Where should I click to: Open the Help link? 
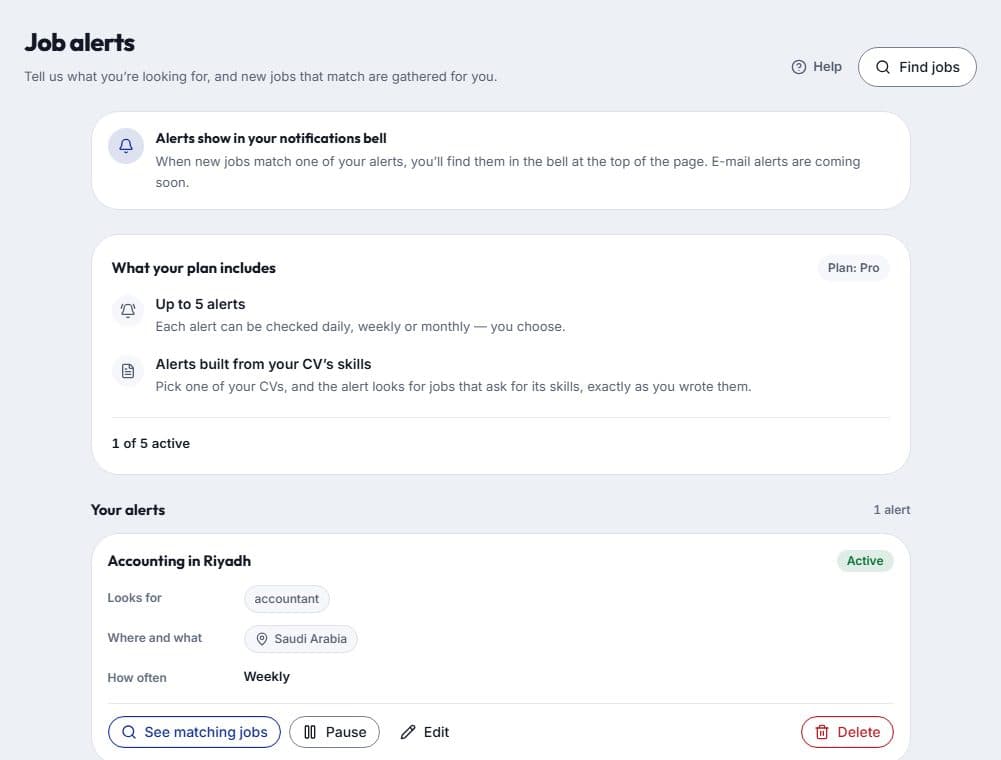tap(817, 67)
